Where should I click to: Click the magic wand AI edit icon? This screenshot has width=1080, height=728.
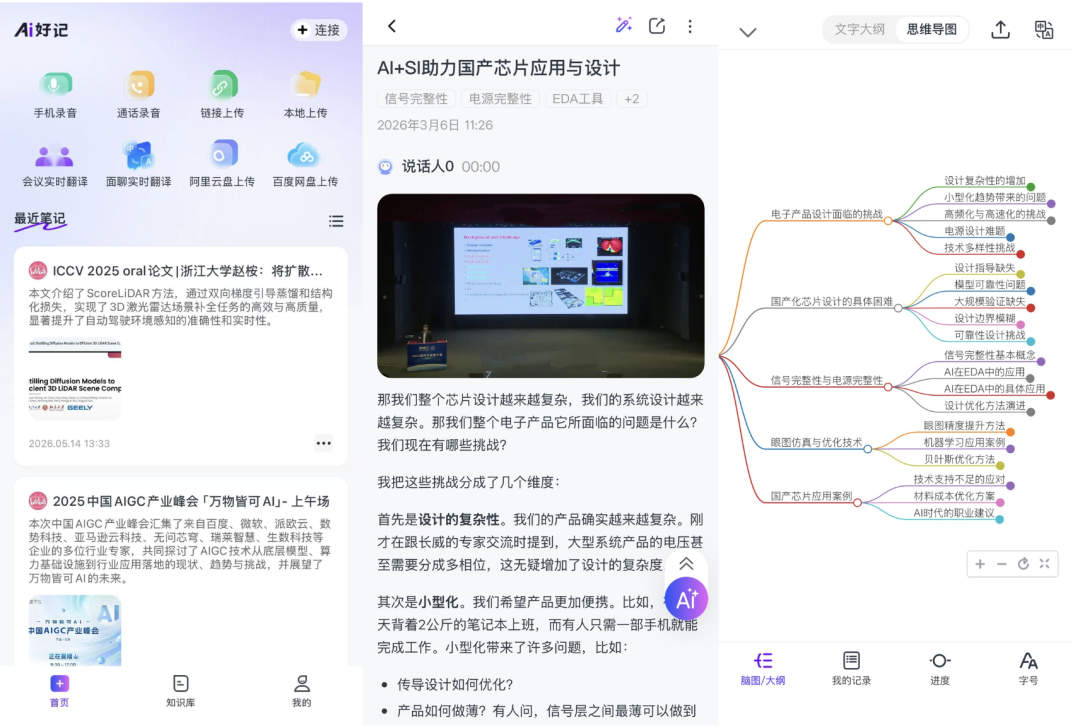pyautogui.click(x=623, y=26)
